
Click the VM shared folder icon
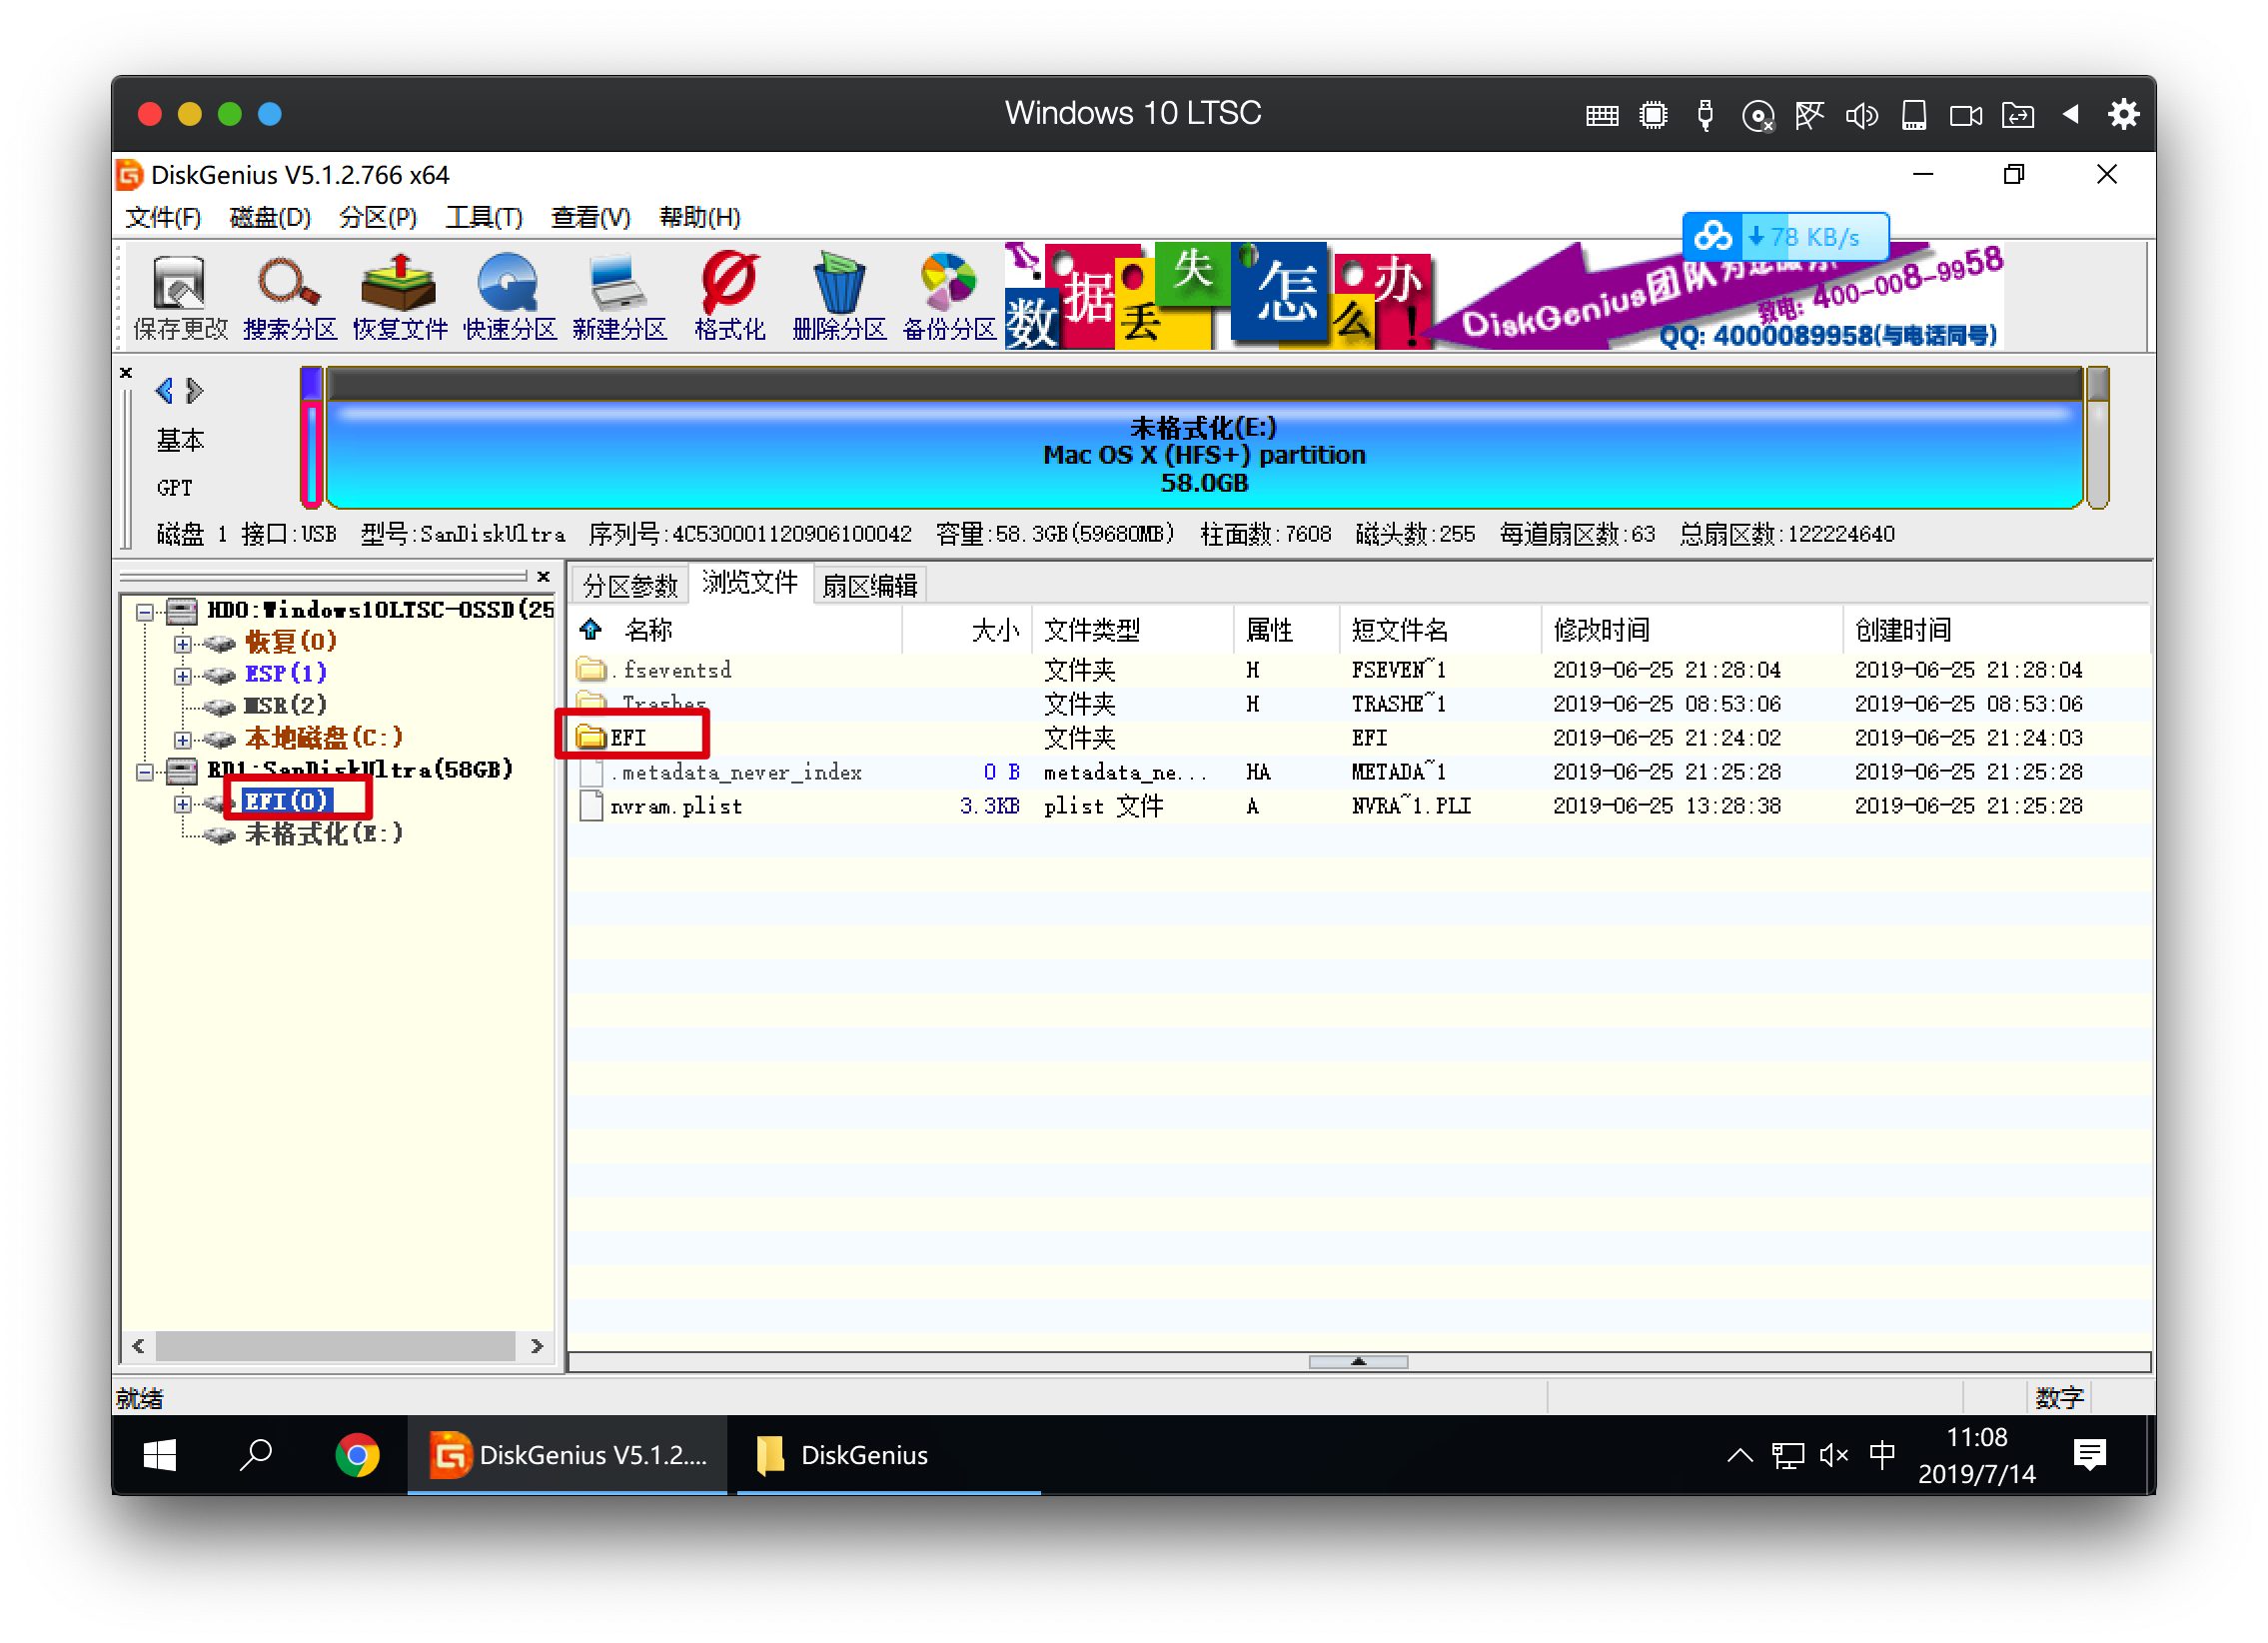coord(2017,116)
